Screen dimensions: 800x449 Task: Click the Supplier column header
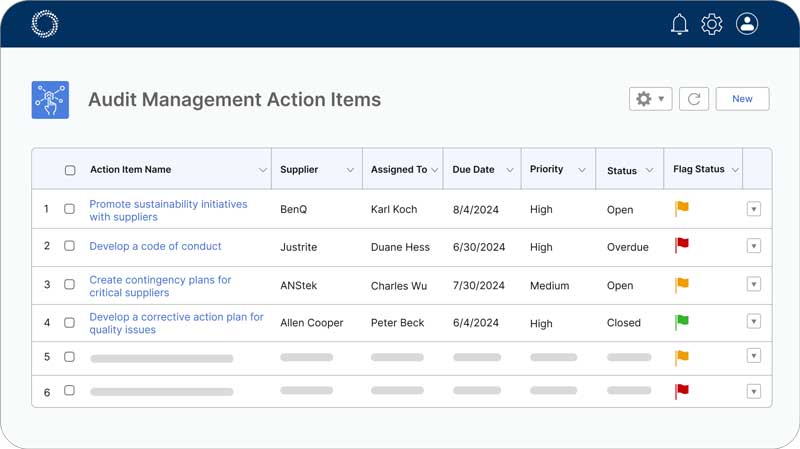click(x=299, y=170)
